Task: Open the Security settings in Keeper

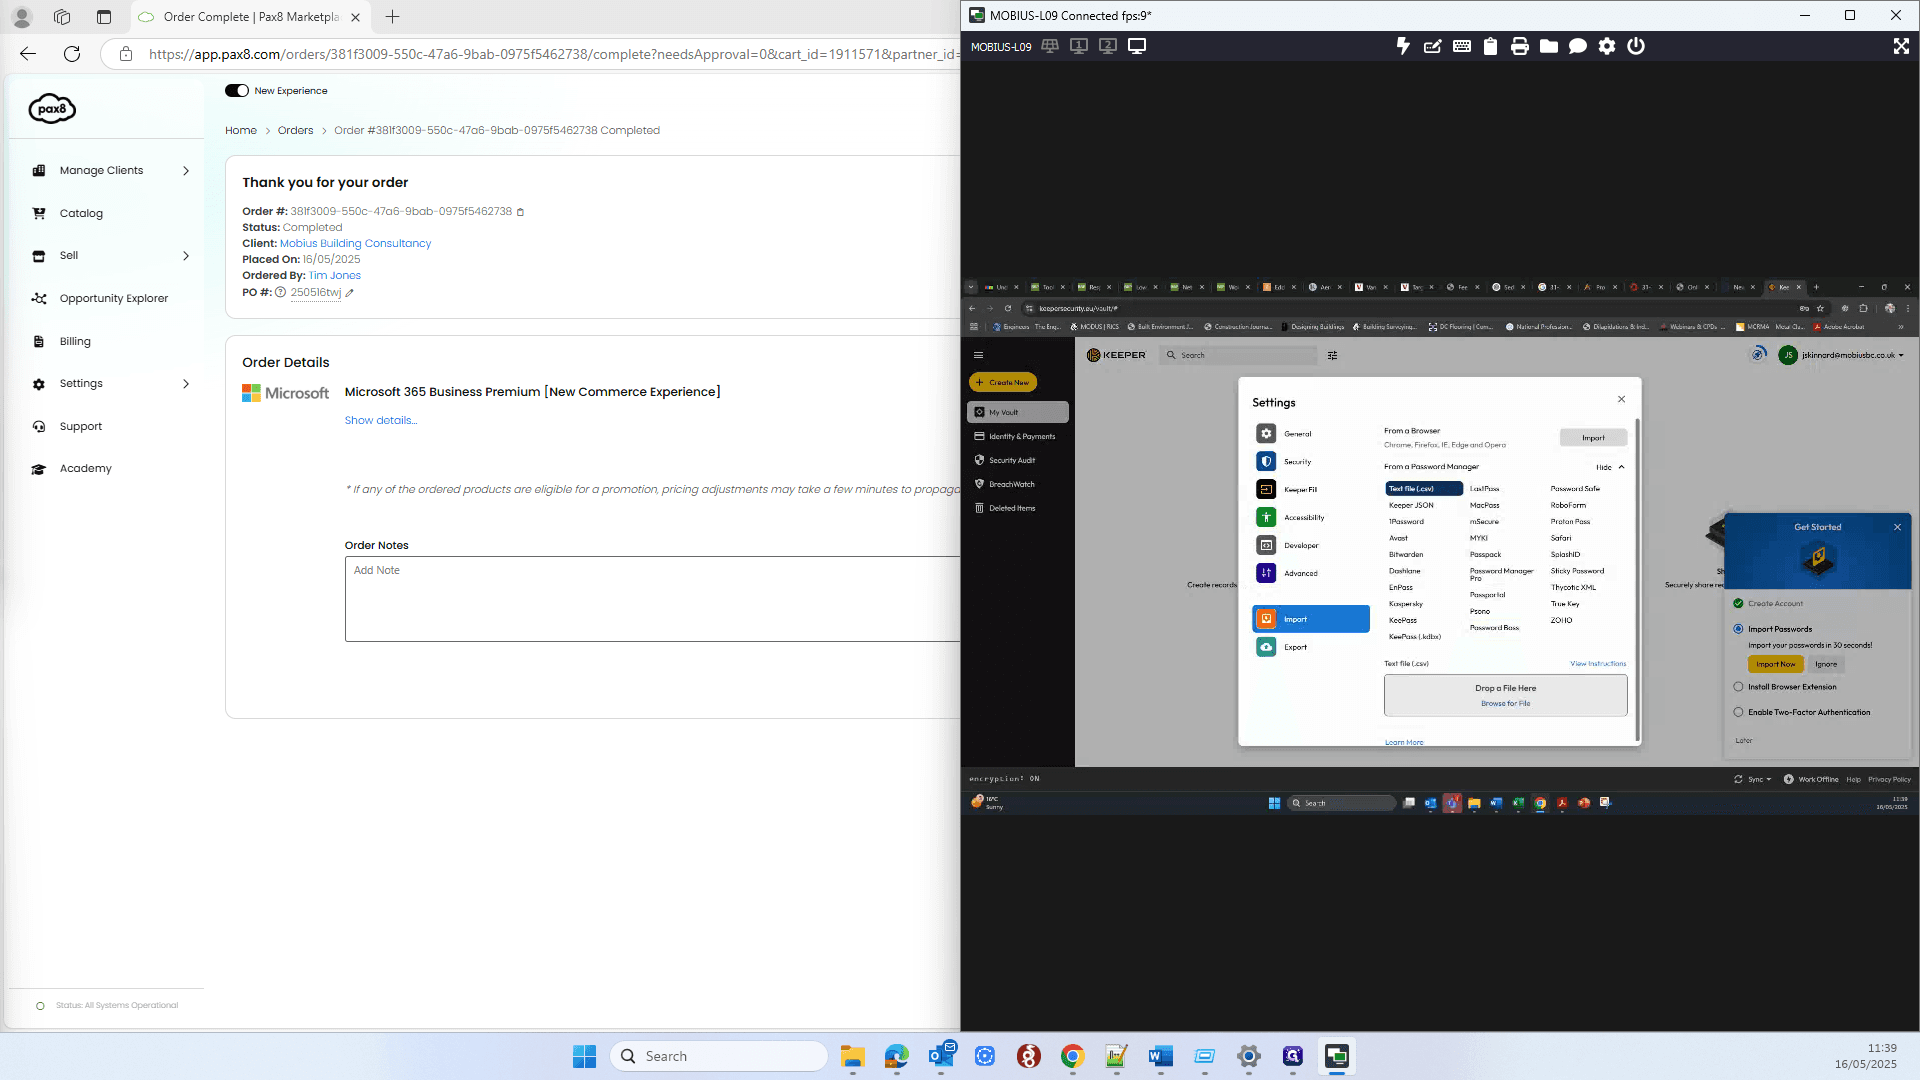Action: 1311,462
